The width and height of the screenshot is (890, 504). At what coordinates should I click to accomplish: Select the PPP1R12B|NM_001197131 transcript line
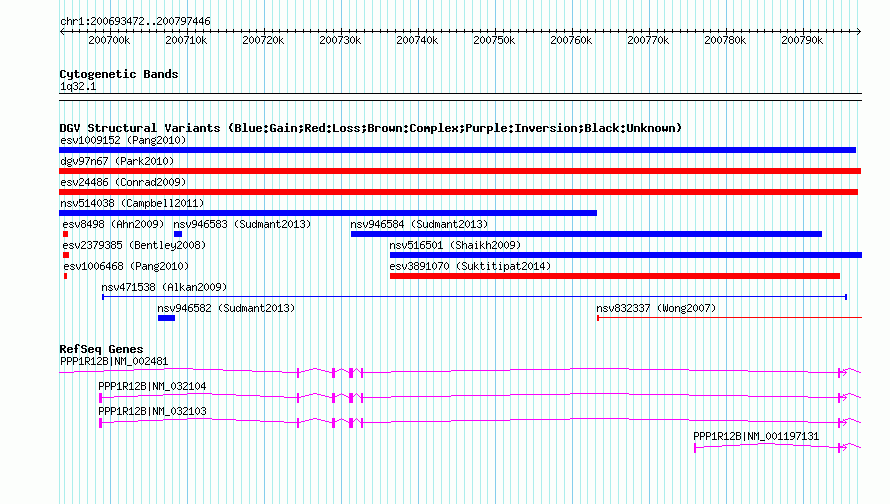[x=777, y=447]
